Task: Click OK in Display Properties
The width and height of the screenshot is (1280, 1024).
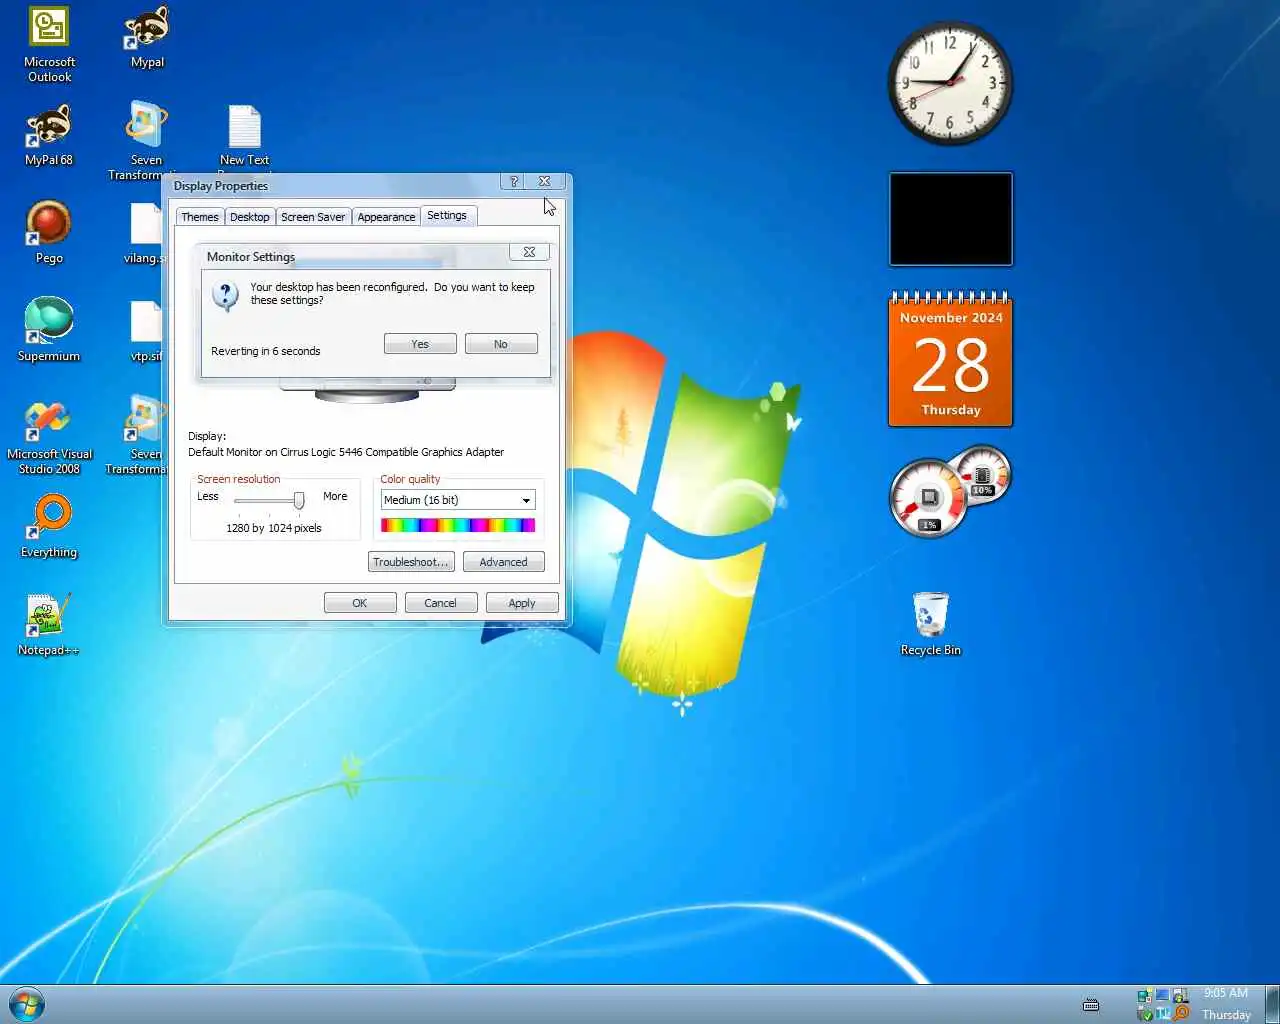Action: [360, 603]
